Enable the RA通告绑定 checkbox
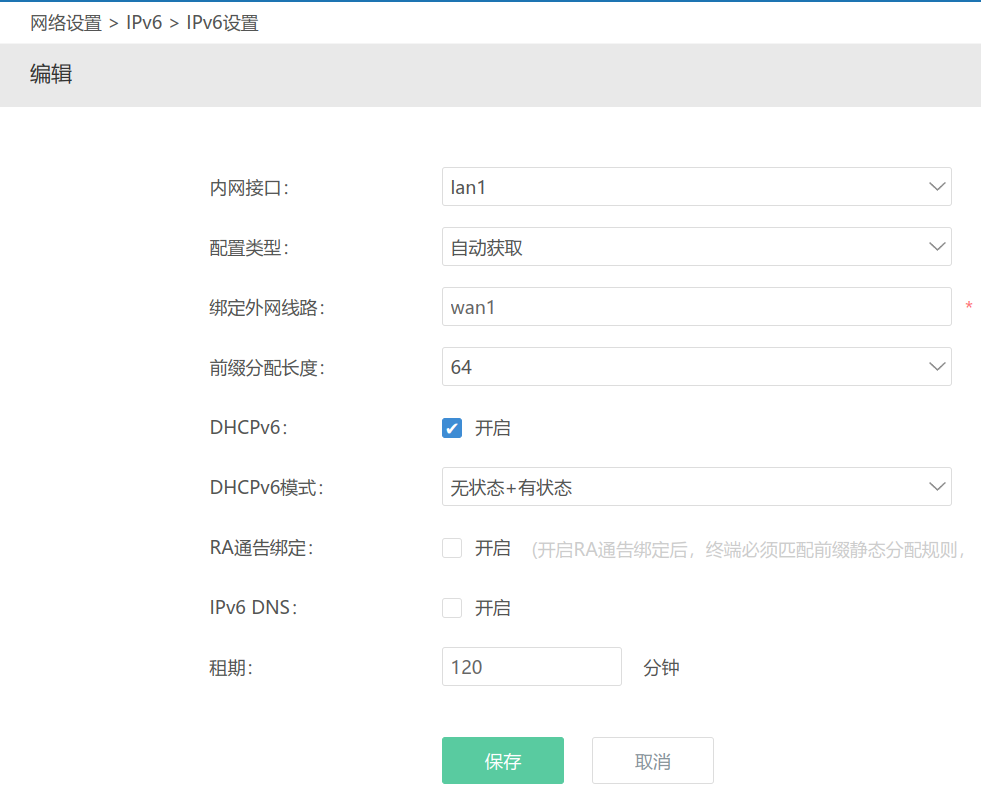The width and height of the screenshot is (981, 808). (x=452, y=548)
